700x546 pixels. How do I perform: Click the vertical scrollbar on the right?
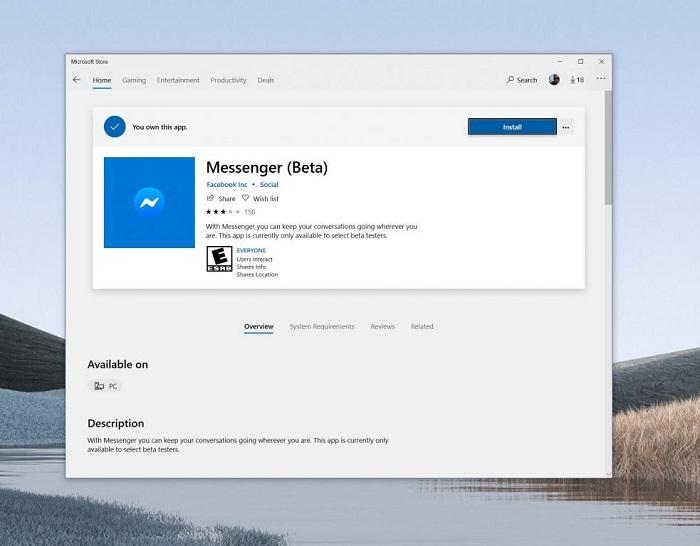[607, 150]
